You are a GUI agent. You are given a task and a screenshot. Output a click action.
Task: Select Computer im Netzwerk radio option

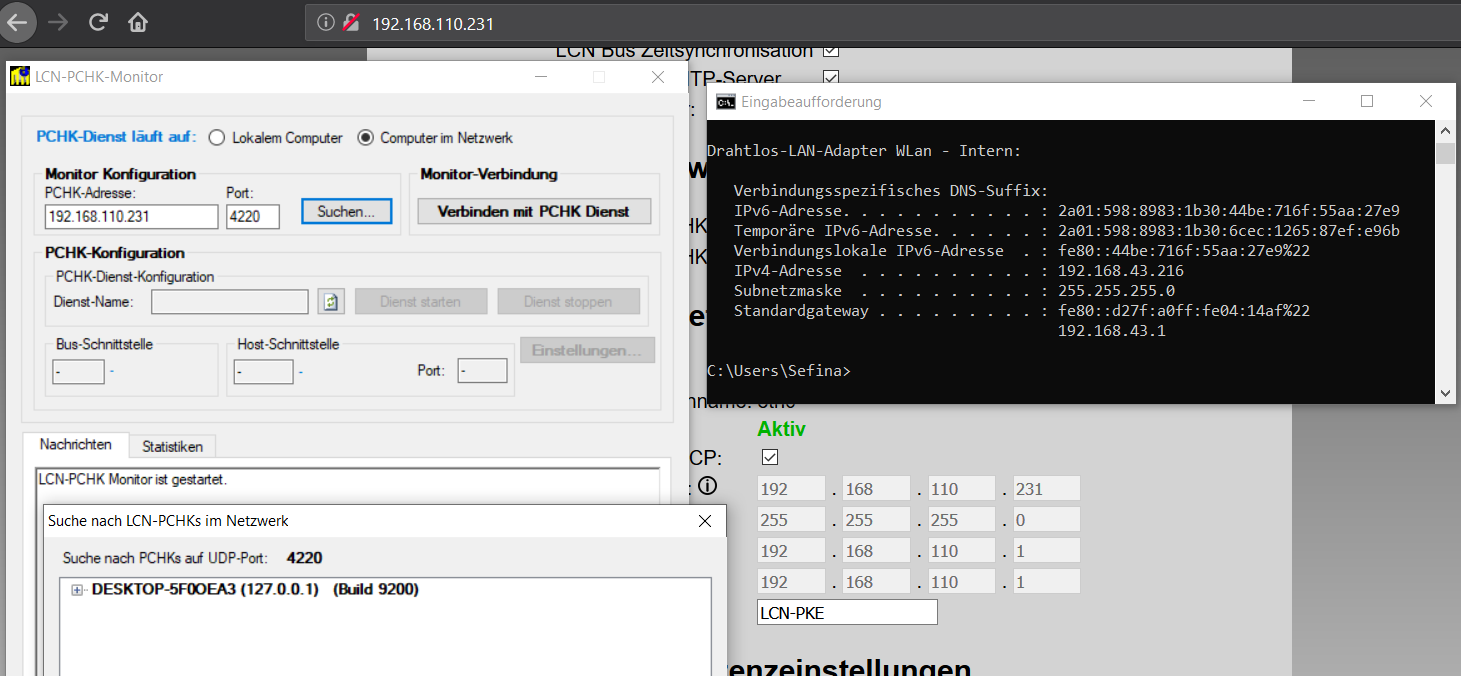tap(366, 138)
